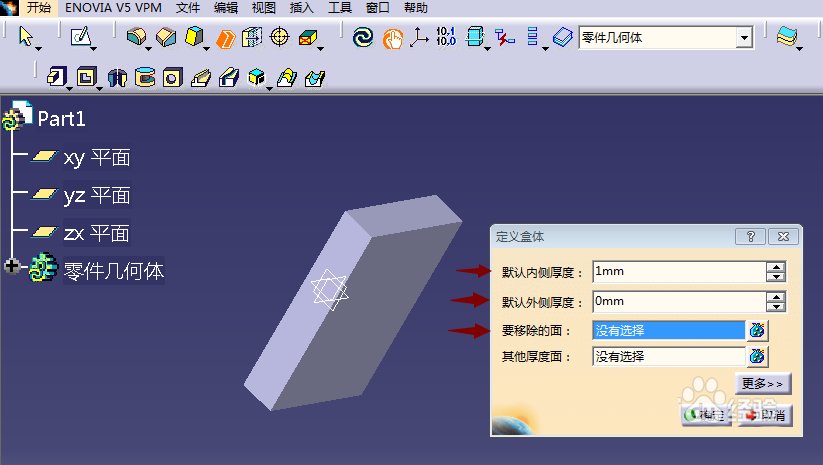Click the stacked surfaces icon

[787, 37]
